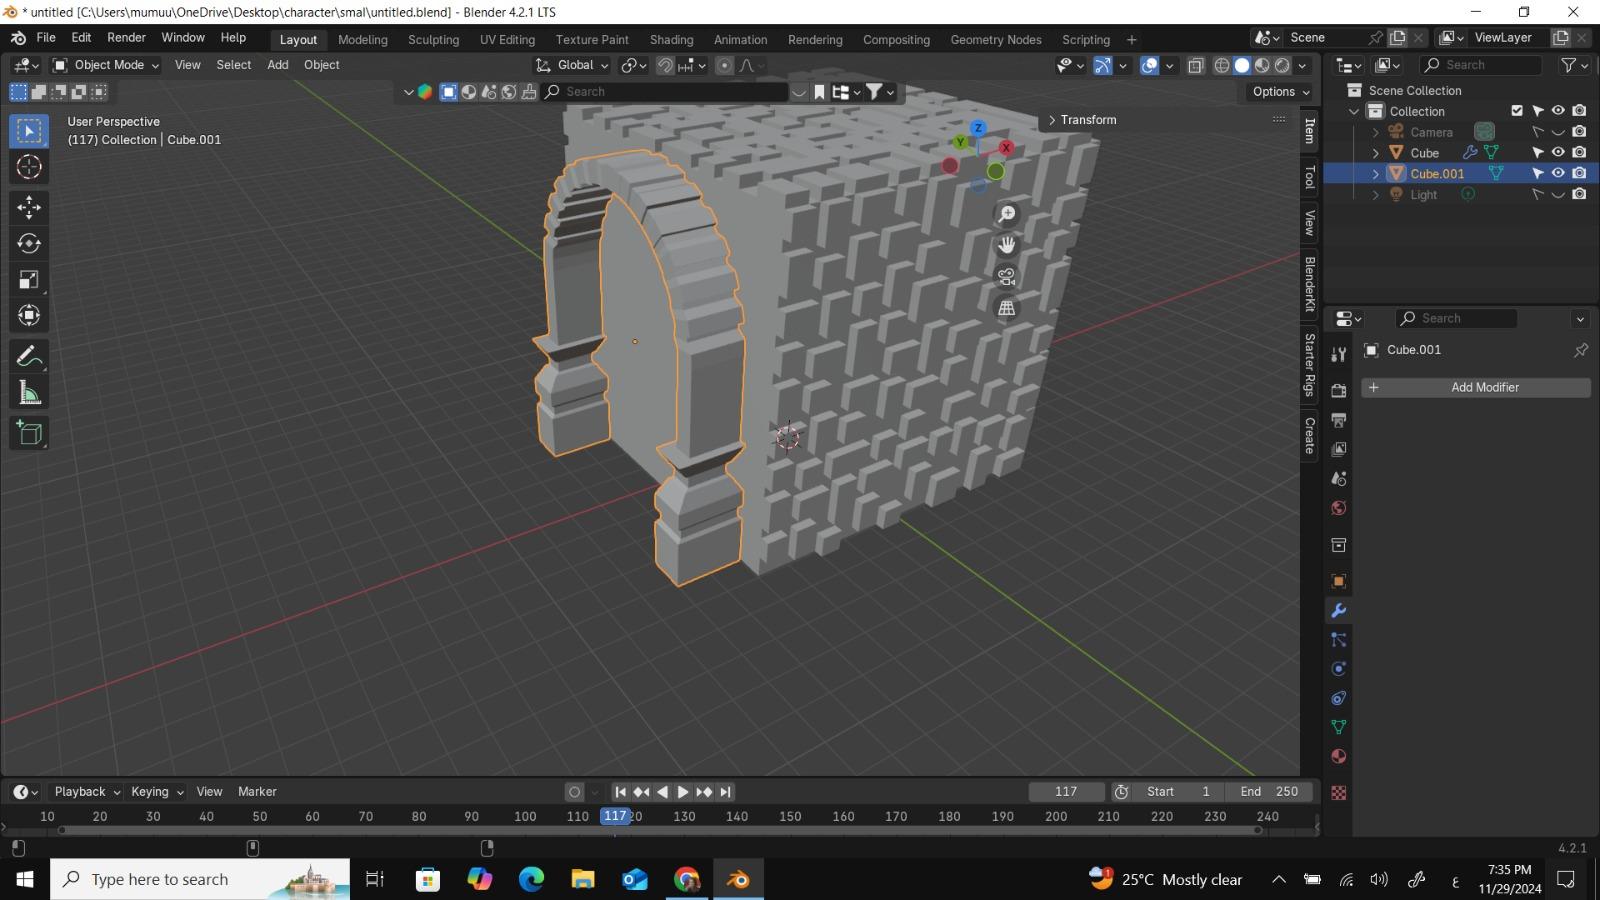Open Physics properties tab icon
The image size is (1600, 900).
pyautogui.click(x=1338, y=669)
